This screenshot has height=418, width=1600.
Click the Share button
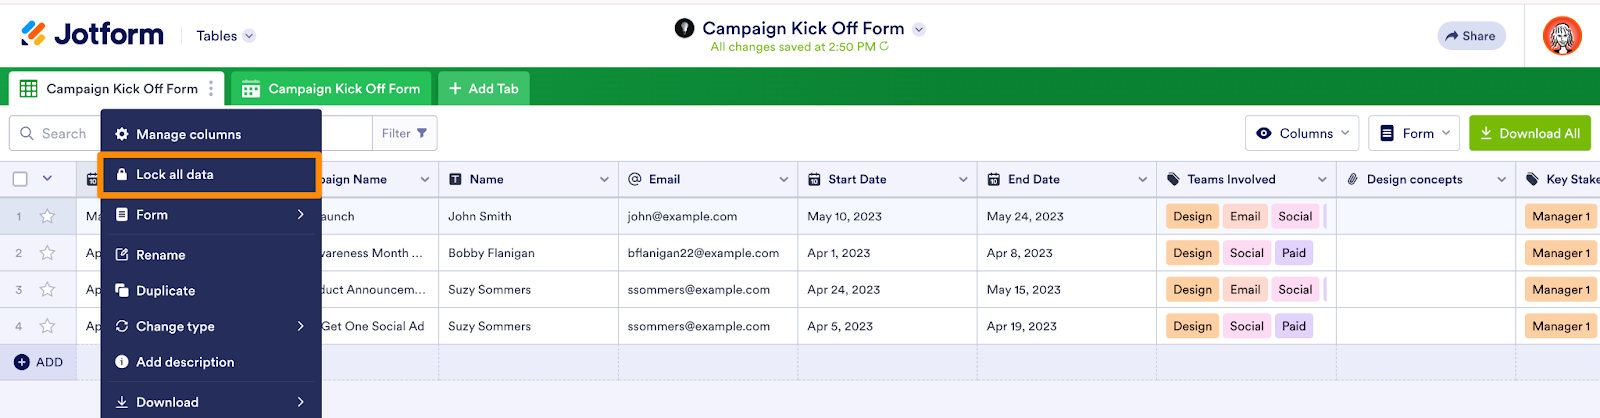pos(1471,36)
